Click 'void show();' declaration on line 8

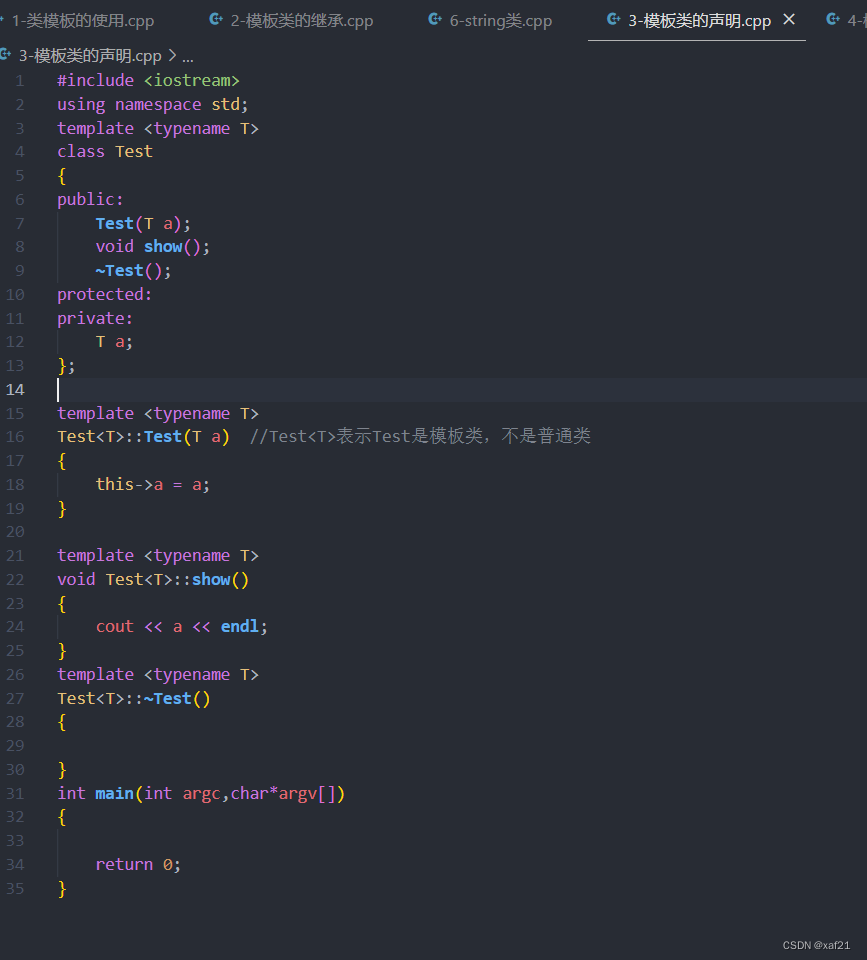tap(152, 247)
